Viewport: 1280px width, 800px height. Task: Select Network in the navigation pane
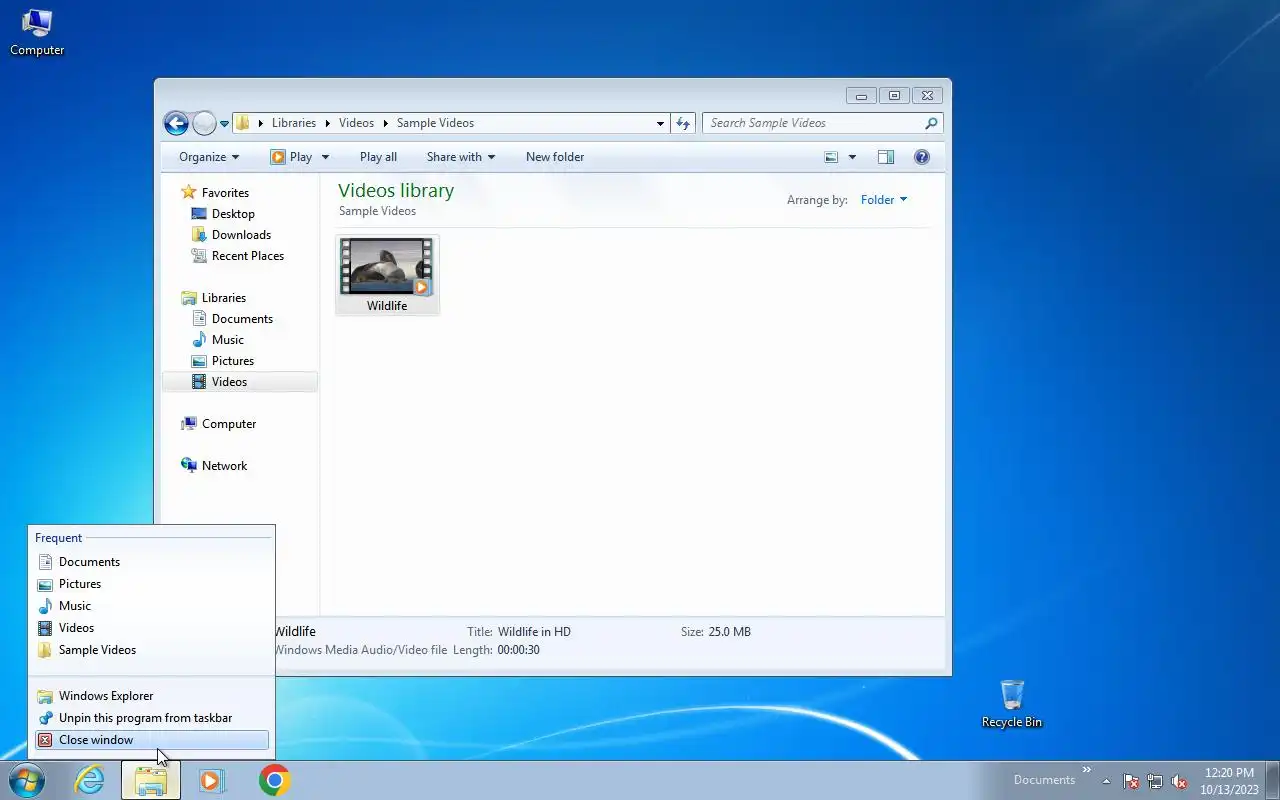coord(224,466)
